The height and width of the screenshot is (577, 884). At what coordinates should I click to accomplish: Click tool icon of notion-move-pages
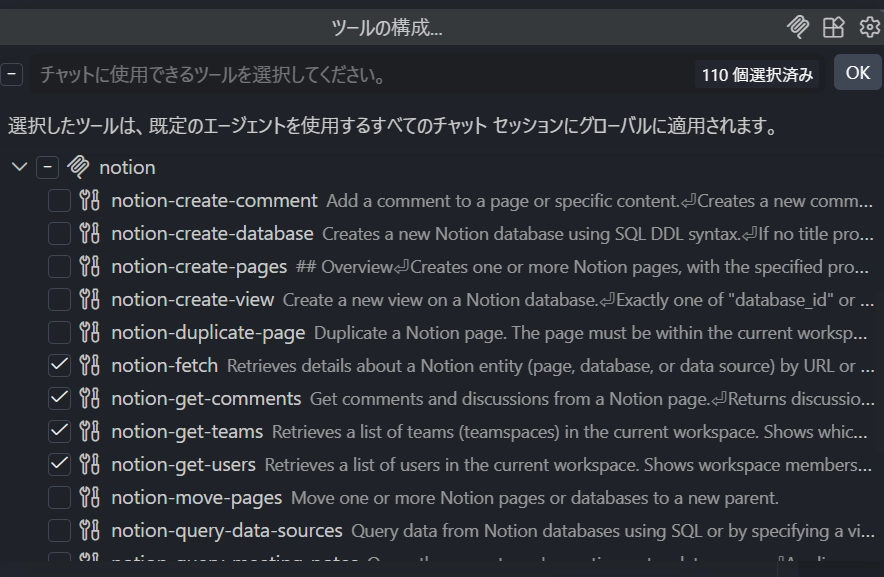(90, 497)
